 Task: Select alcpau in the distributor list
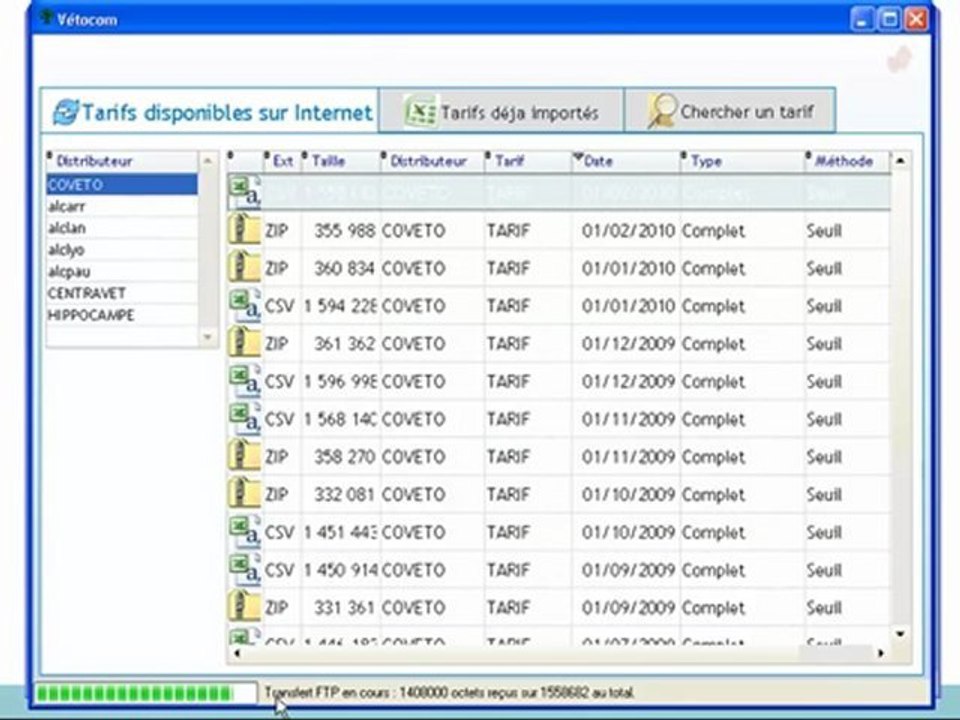tap(122, 271)
